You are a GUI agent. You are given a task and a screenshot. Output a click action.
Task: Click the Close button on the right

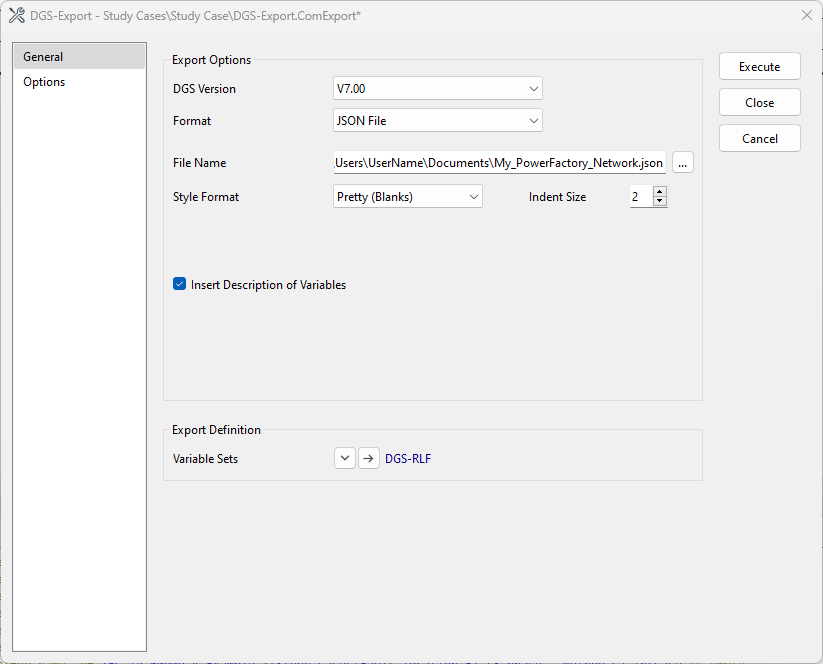[x=759, y=103]
